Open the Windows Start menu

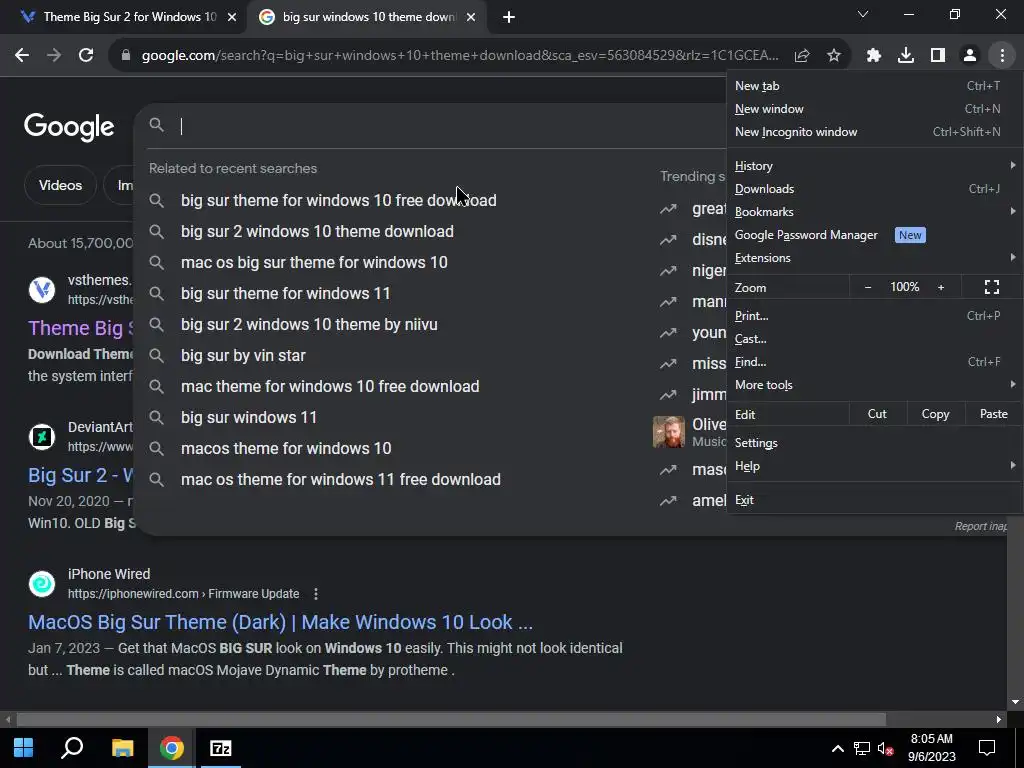[24, 748]
